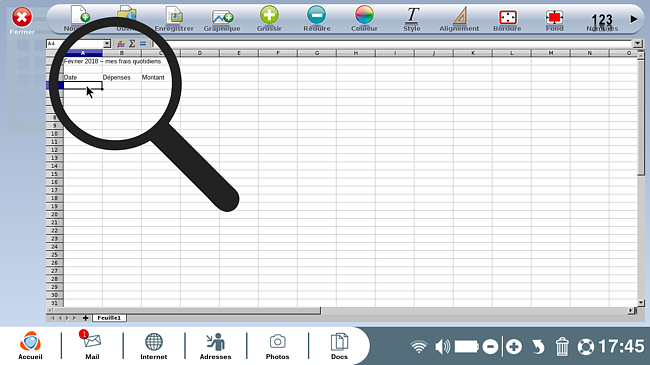Image resolution: width=650 pixels, height=365 pixels.
Task: Select the Feuille1 sheet tab
Action: (109, 318)
